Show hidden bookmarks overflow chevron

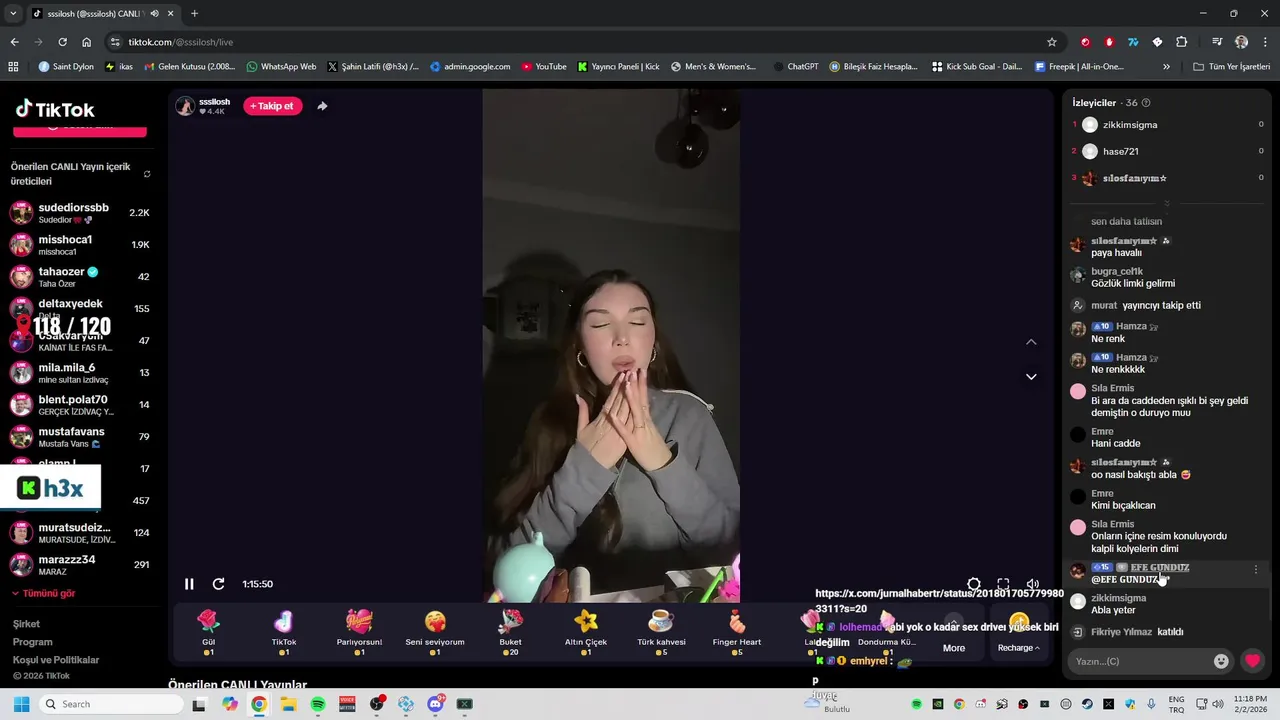[x=1166, y=67]
